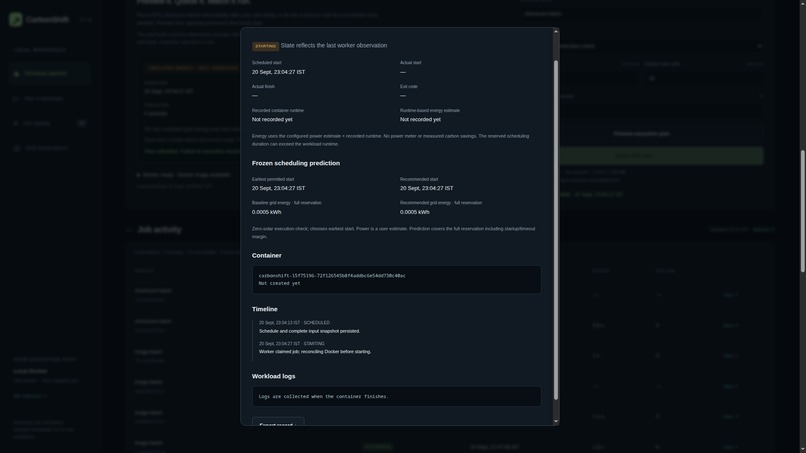806x453 pixels.
Task: Select '0.0005 kWh' under Baseline grid energy
Action: coord(266,212)
